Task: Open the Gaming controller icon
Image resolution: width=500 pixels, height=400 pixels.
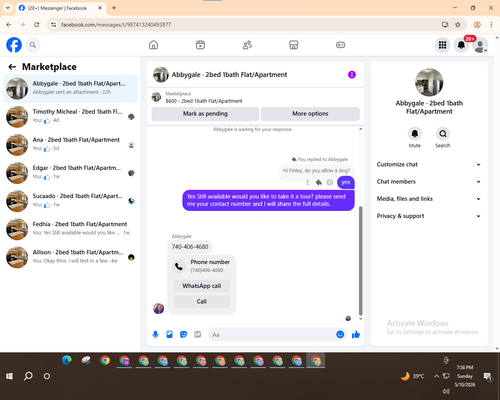Action: click(340, 45)
